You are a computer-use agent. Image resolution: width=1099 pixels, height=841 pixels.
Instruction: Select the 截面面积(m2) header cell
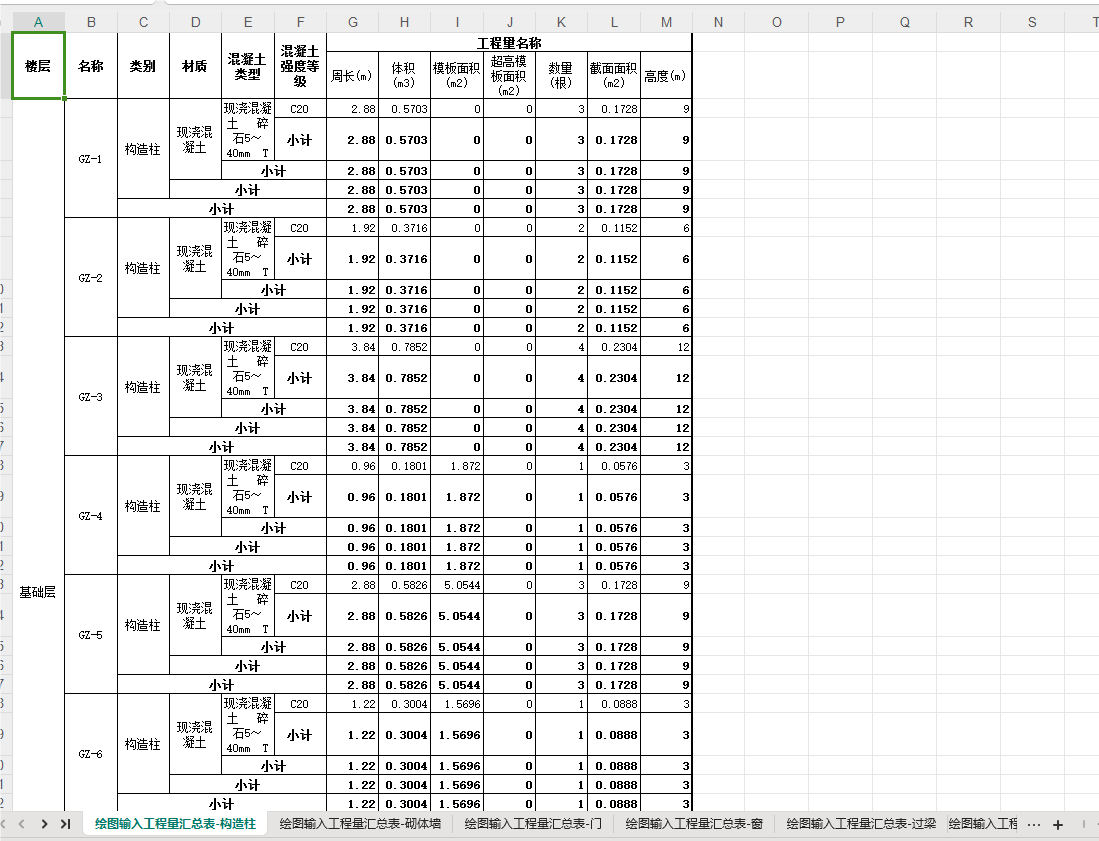tap(614, 75)
